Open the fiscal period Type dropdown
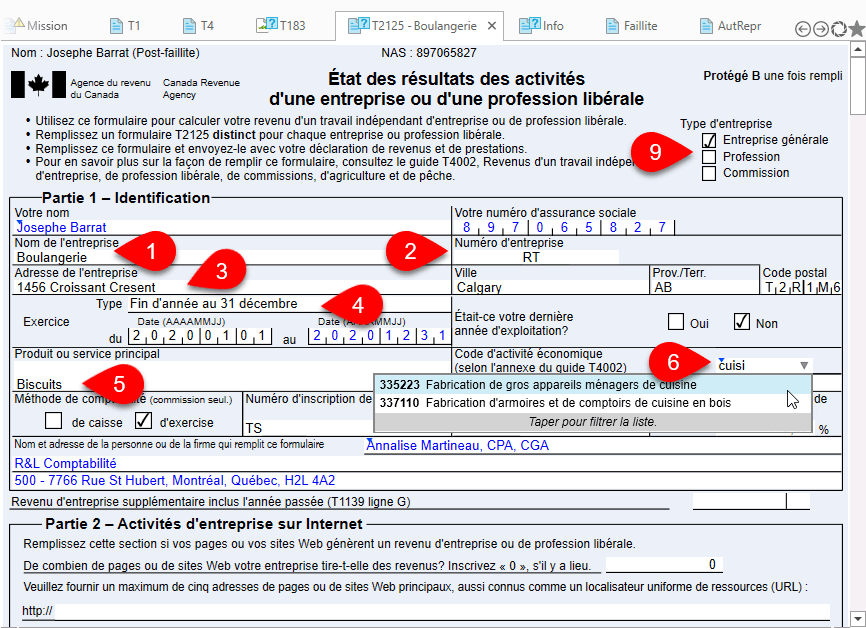Screen dimensions: 866x628 (289, 304)
